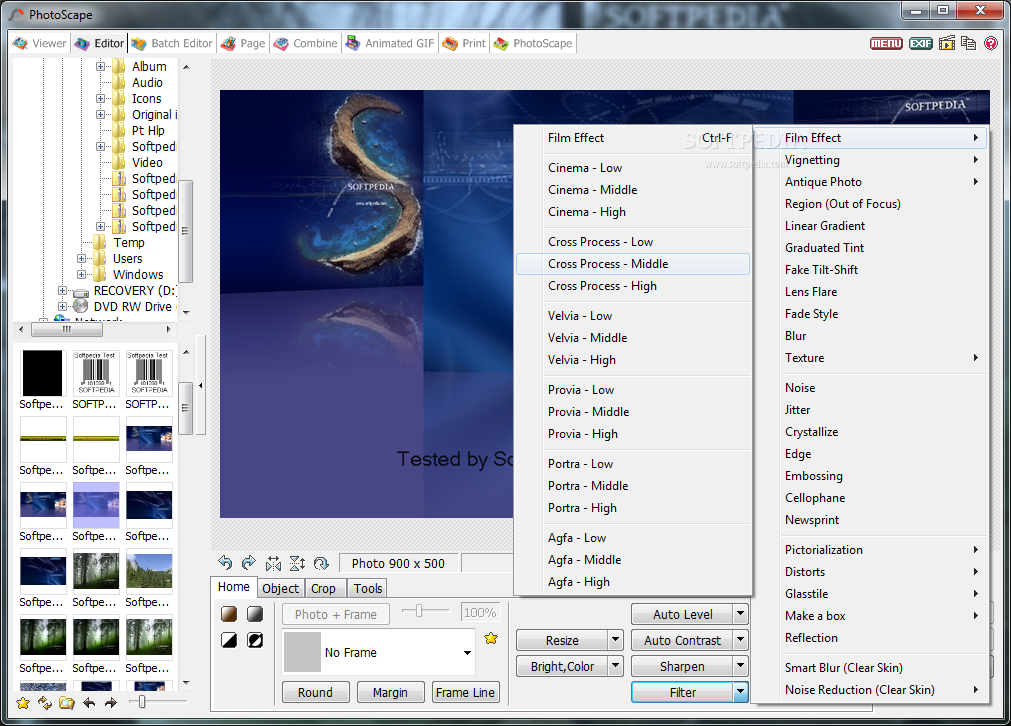Open the dropdown arrow next to Sharpen
Viewport: 1011px width, 726px height.
740,666
